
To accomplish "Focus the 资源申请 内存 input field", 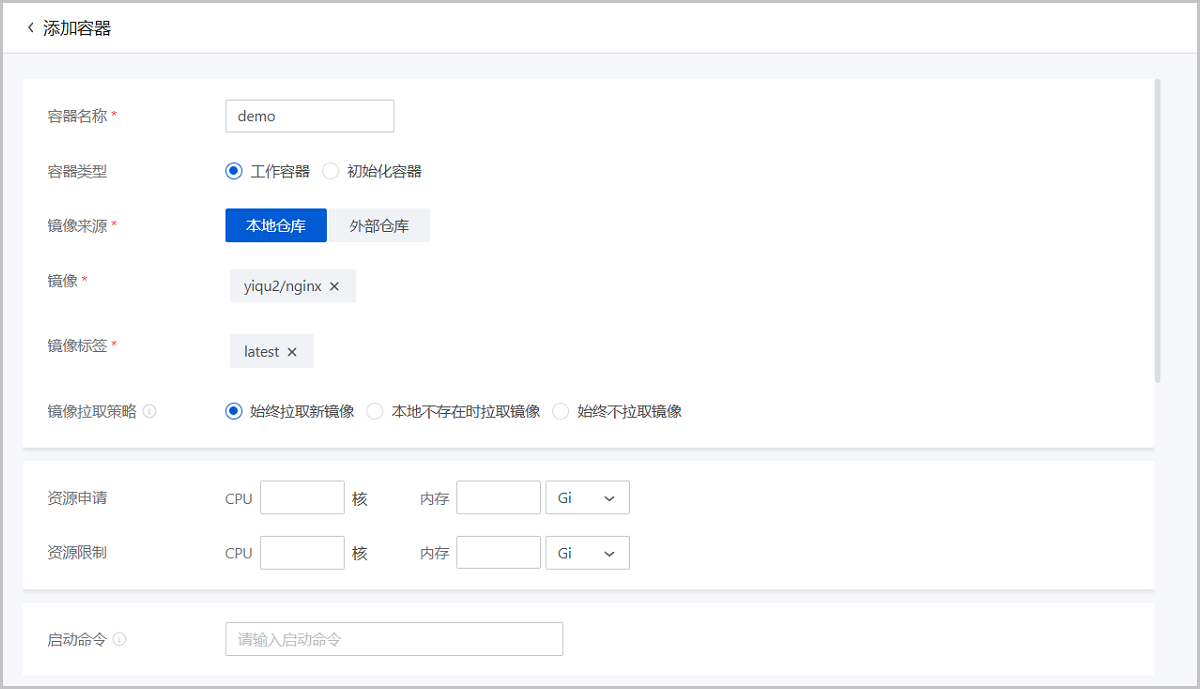I will 498,498.
